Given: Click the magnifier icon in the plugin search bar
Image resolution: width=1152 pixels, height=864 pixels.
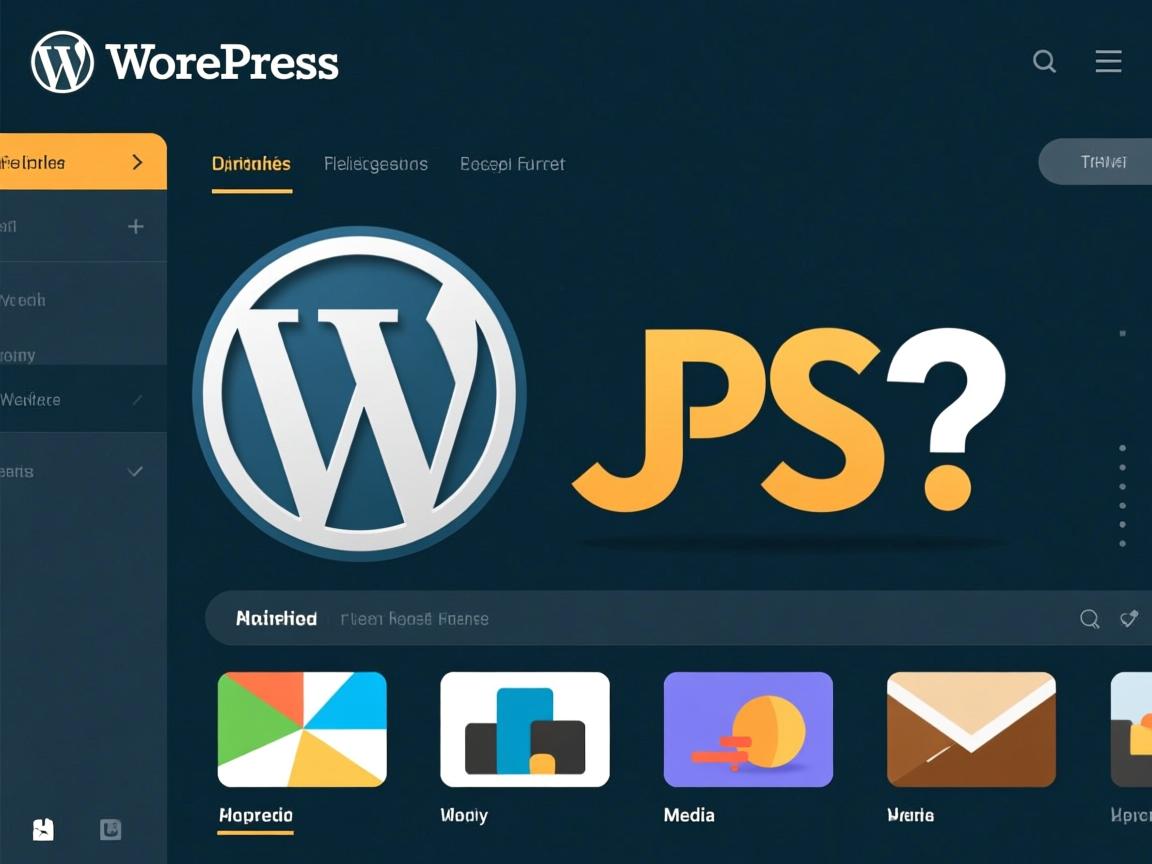Looking at the screenshot, I should [1089, 619].
